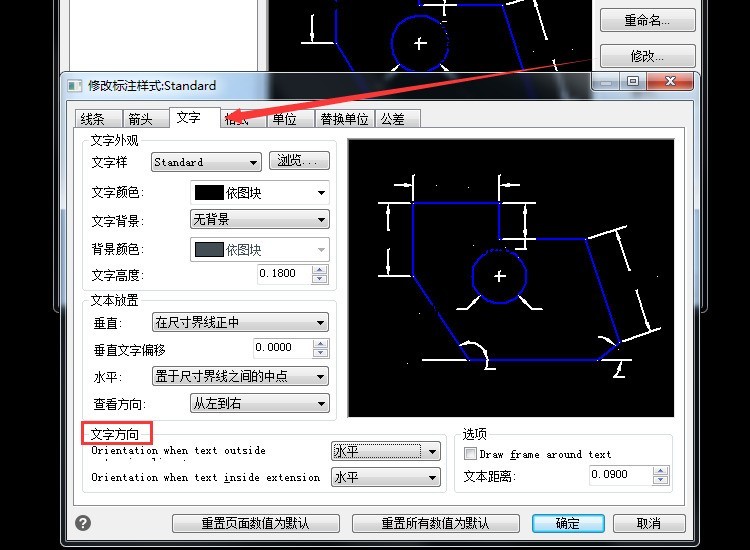The width and height of the screenshot is (750, 550).
Task: Open the 查看方向 从左到右 dropdown
Action: 260,403
